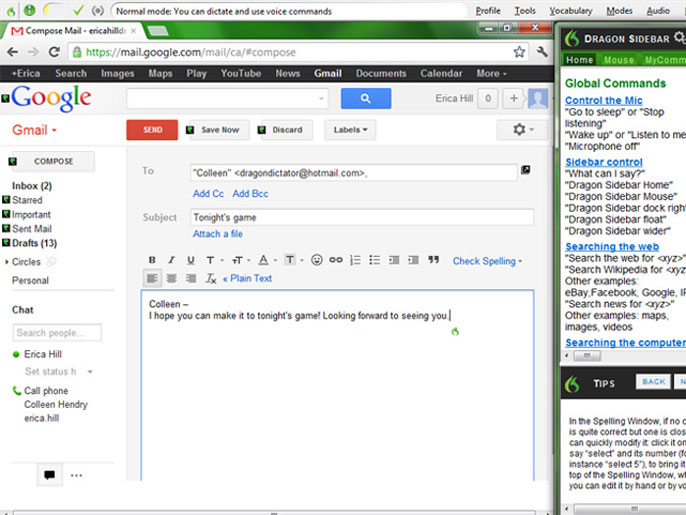686x515 pixels.
Task: Open the 'Attach a file' link
Action: [x=218, y=234]
